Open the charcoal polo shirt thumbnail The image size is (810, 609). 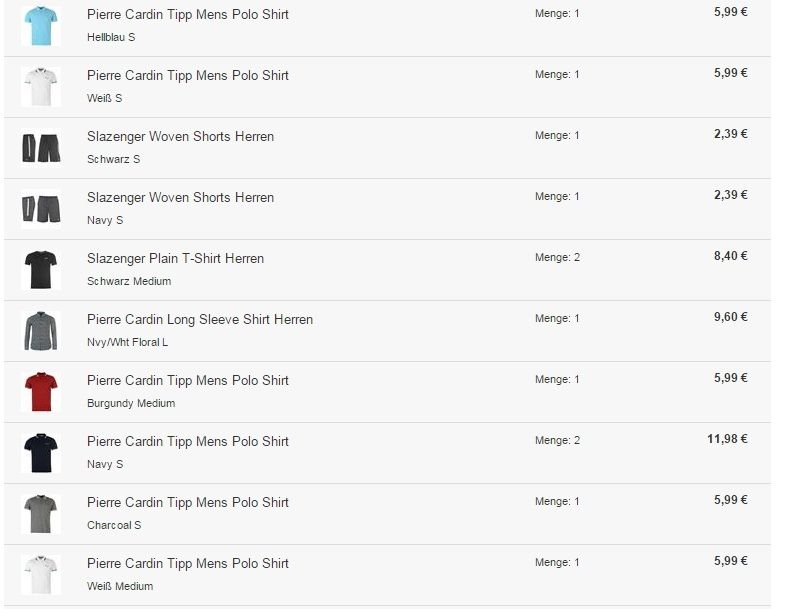(x=41, y=514)
